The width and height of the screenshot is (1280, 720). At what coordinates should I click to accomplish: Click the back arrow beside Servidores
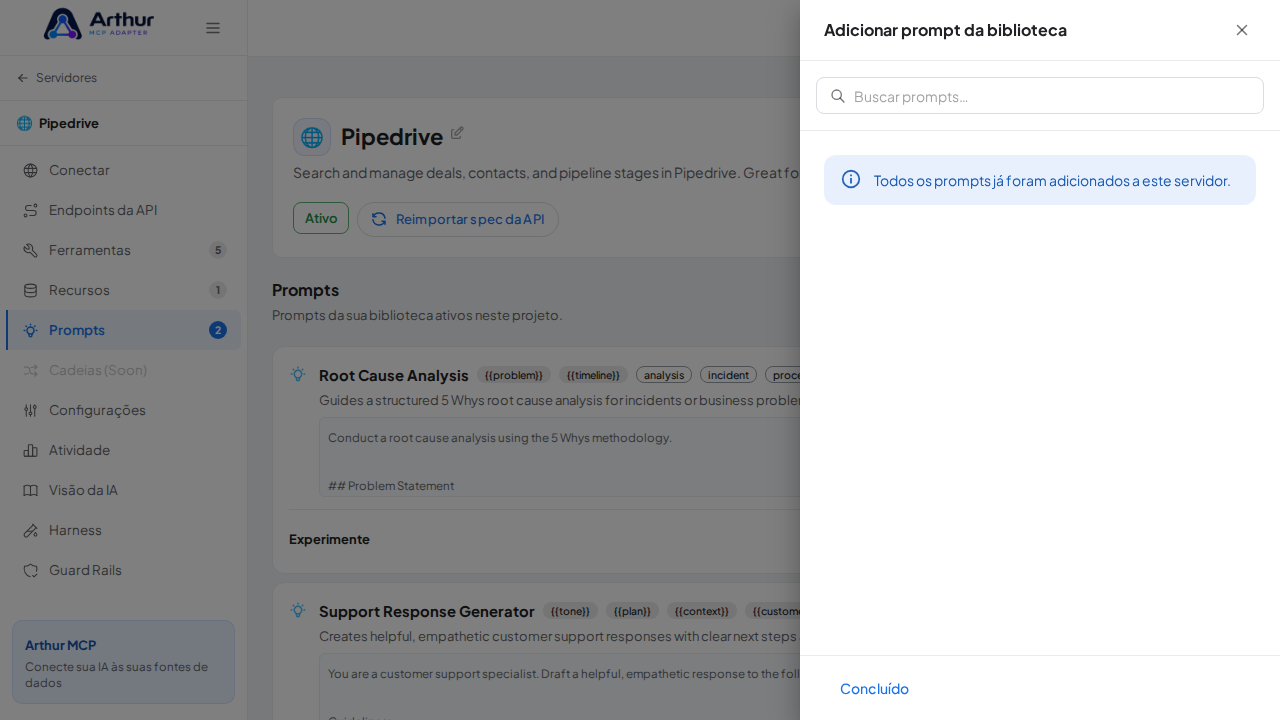click(23, 78)
